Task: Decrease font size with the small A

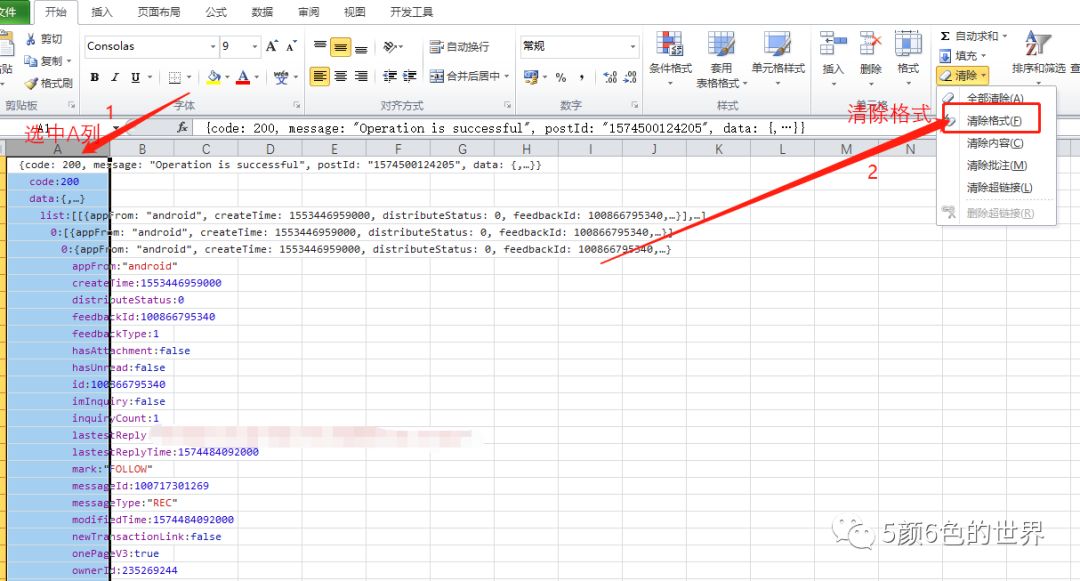Action: pos(291,46)
